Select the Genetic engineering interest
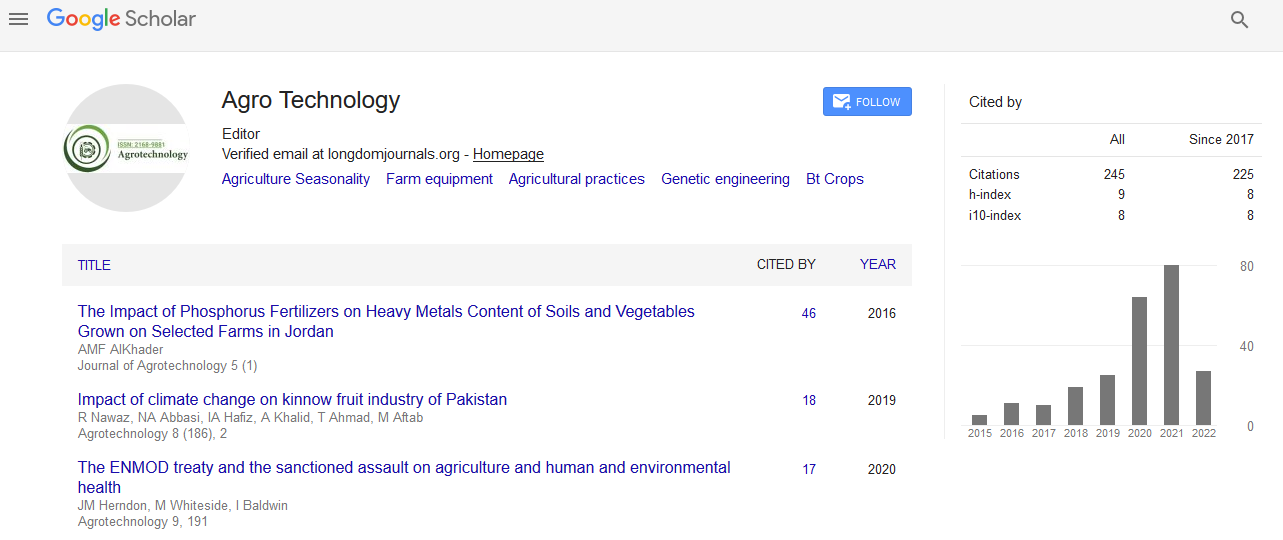1283x540 pixels. (x=725, y=179)
